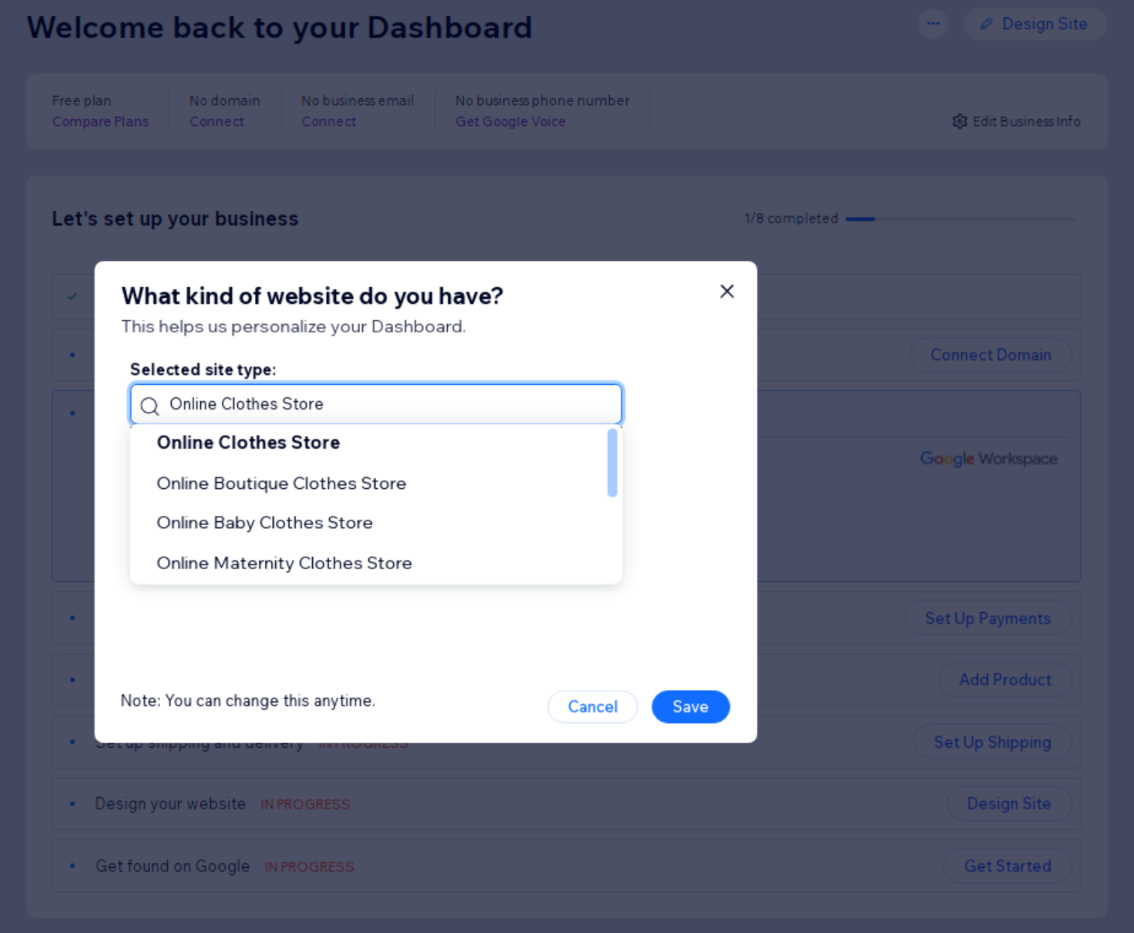Click the Set Up Payments button
Screen dimensions: 1134x933
click(987, 618)
